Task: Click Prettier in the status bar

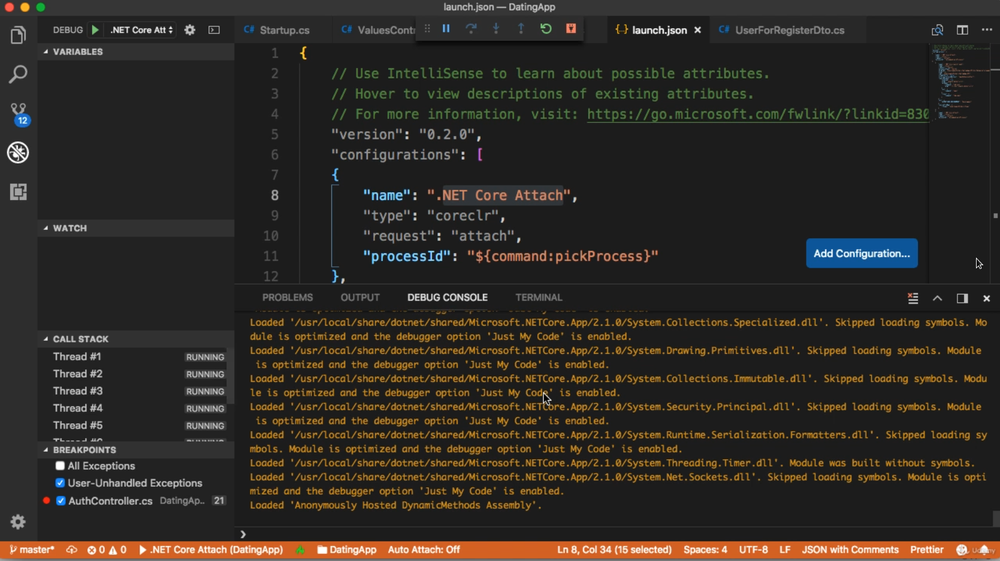Action: pyautogui.click(x=926, y=550)
